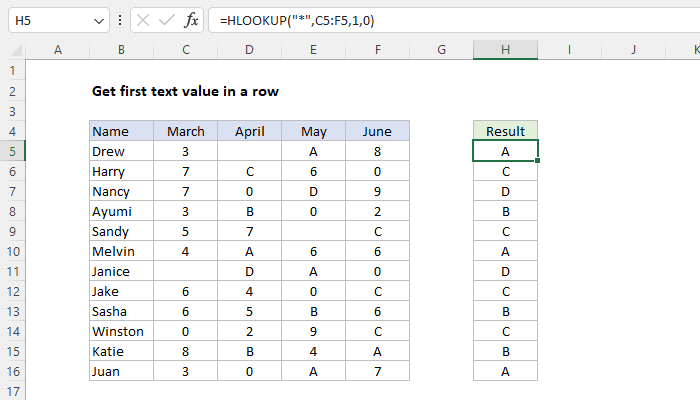
Task: Select the 'Sandy' name cell
Action: pyautogui.click(x=121, y=231)
